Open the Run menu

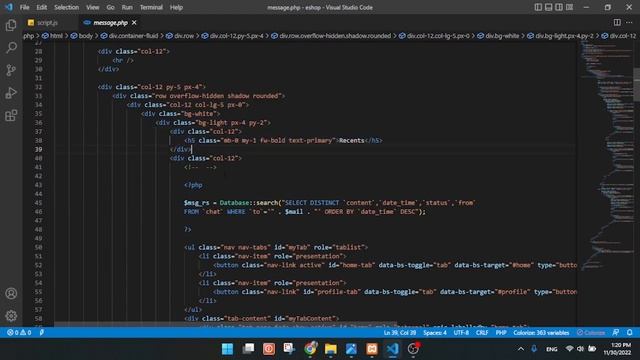(x=127, y=7)
